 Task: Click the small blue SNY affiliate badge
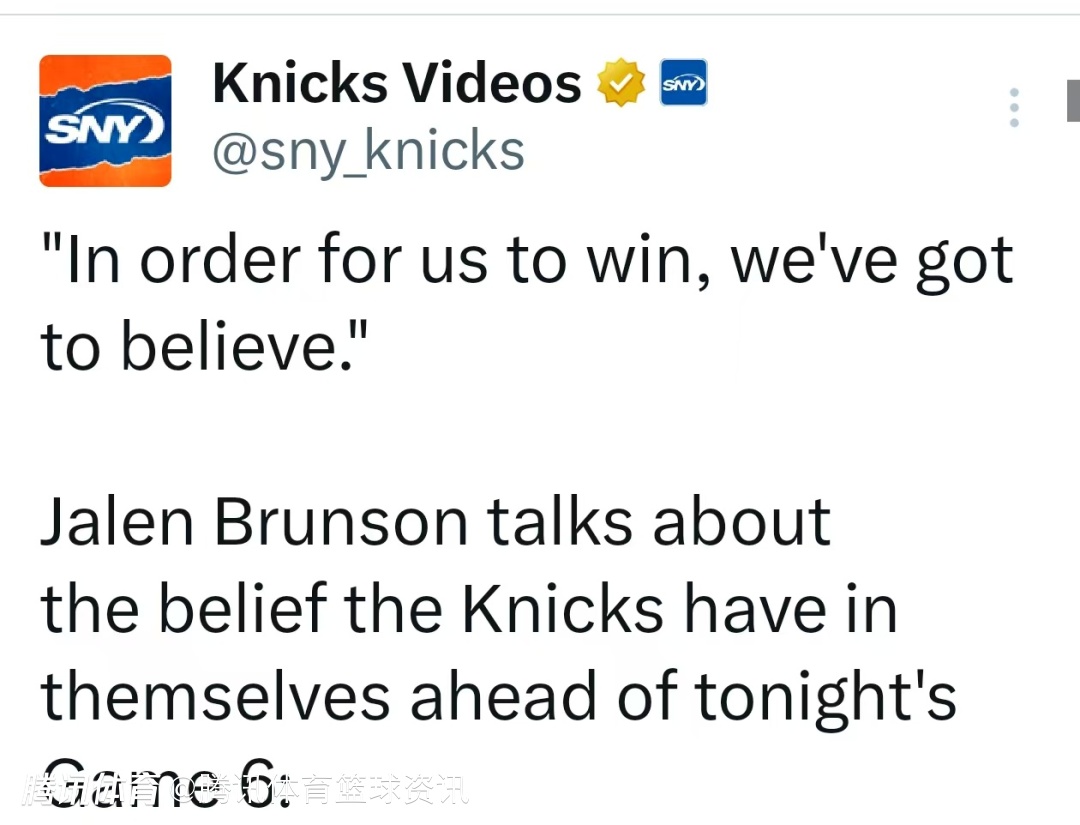click(683, 83)
